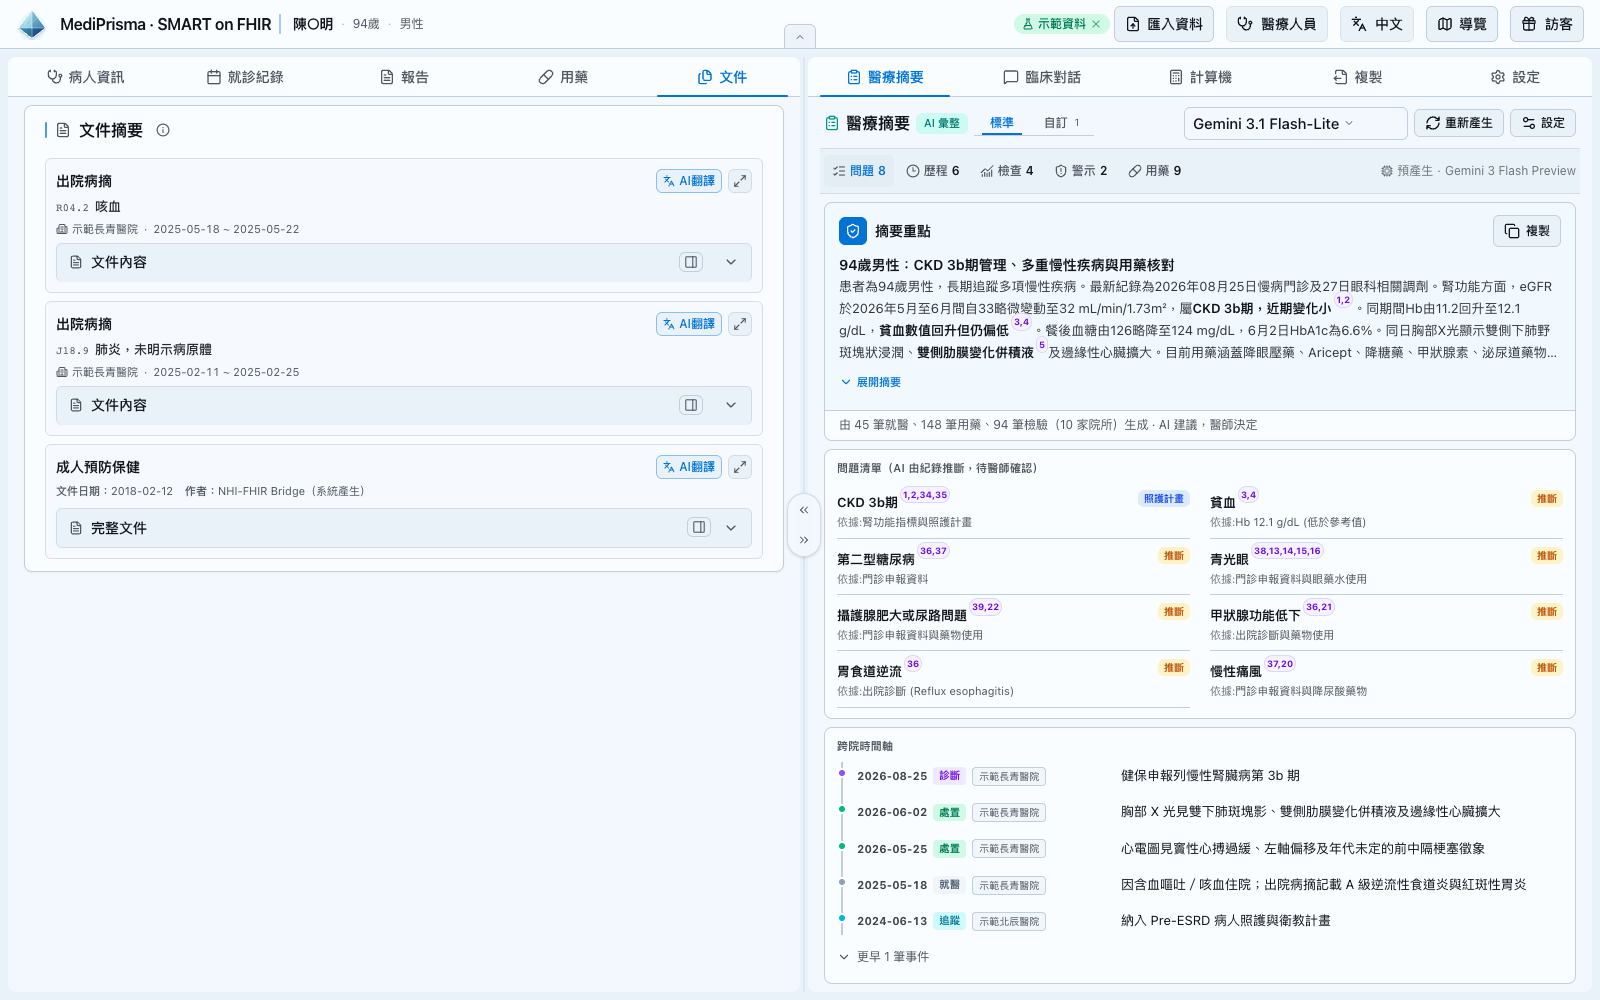Screen dimensions: 1600x1000
Task: Select 2024-06-13 Pre-ESRD timeline event
Action: [x=1200, y=921]
